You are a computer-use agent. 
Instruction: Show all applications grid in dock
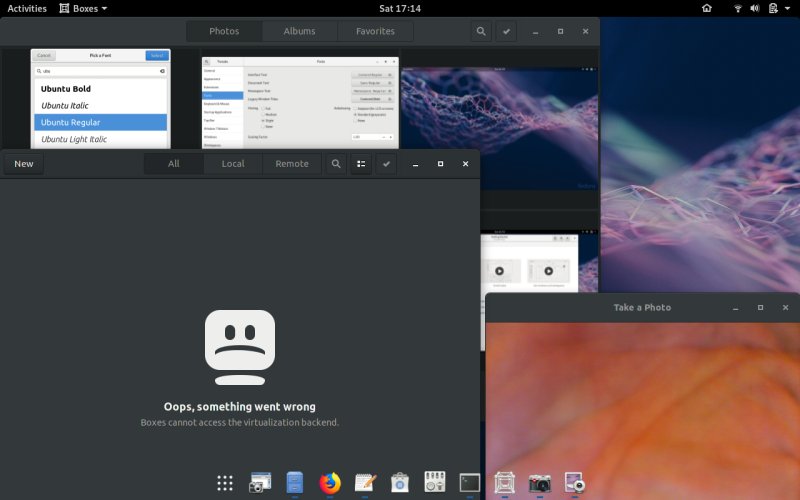225,483
